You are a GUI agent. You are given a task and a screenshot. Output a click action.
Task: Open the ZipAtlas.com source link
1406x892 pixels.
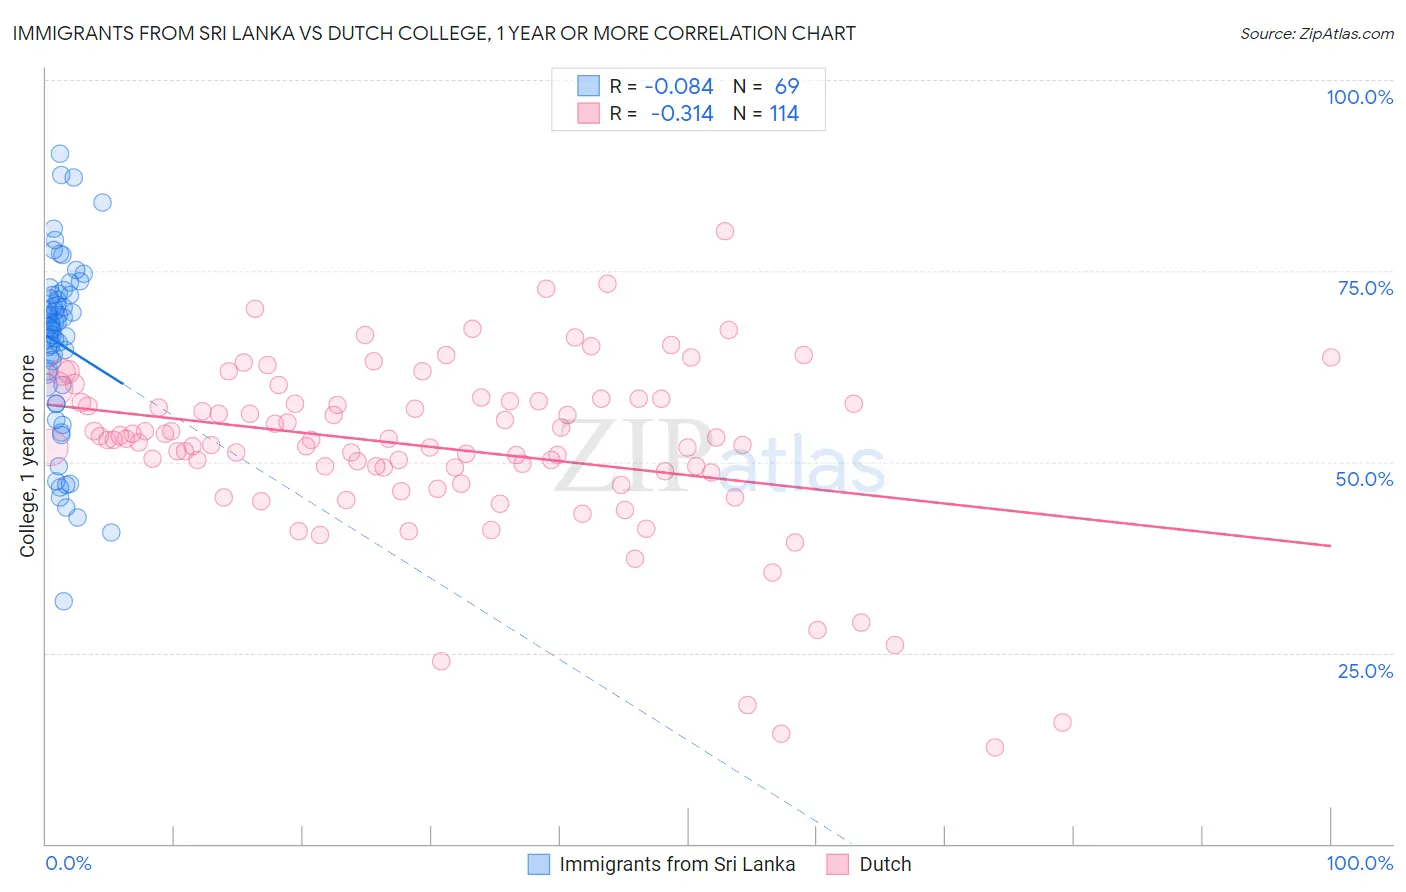pos(1317,33)
